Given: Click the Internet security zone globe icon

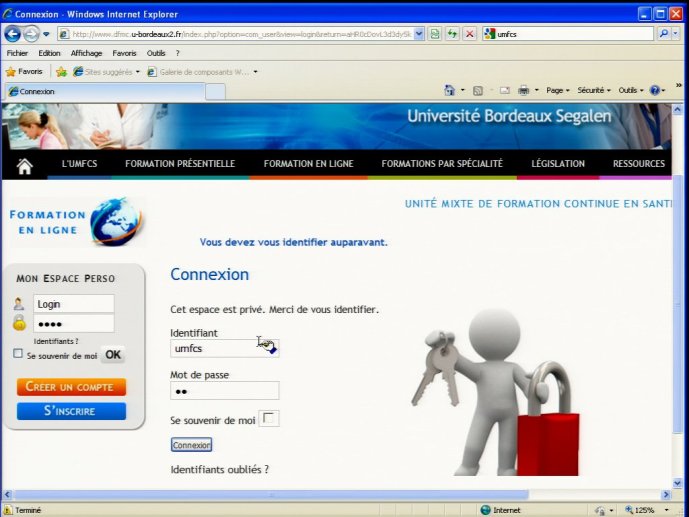Looking at the screenshot, I should [486, 510].
